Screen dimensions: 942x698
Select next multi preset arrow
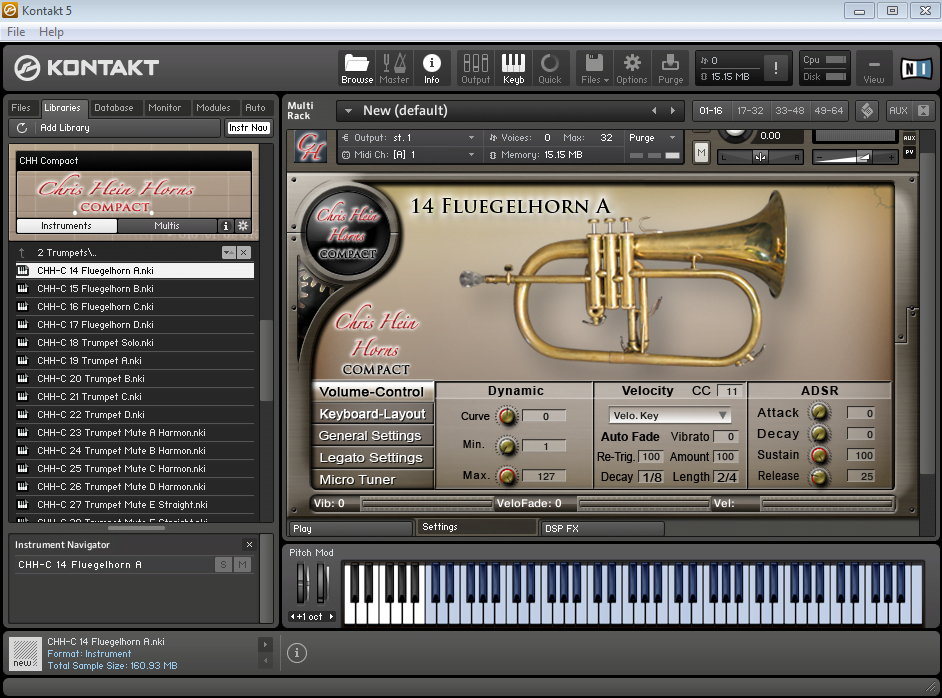tap(673, 111)
